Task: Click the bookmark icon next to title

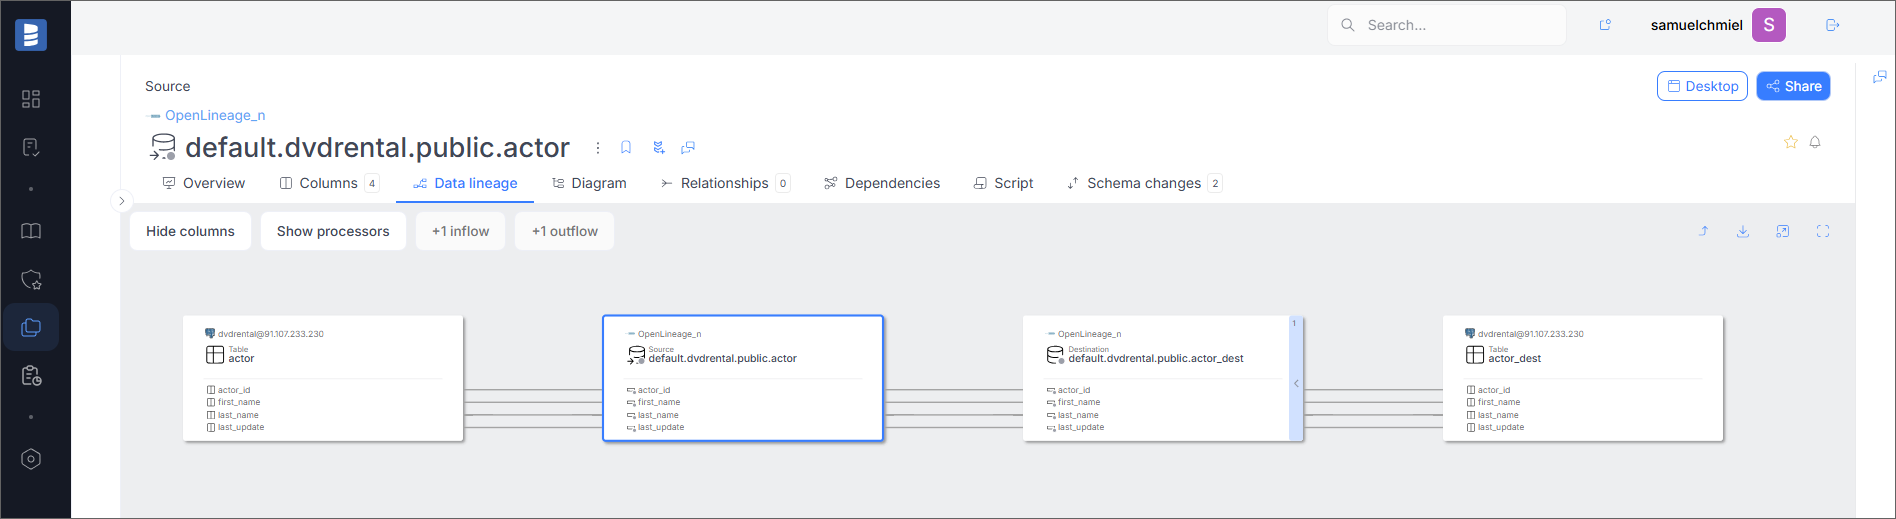Action: (626, 148)
